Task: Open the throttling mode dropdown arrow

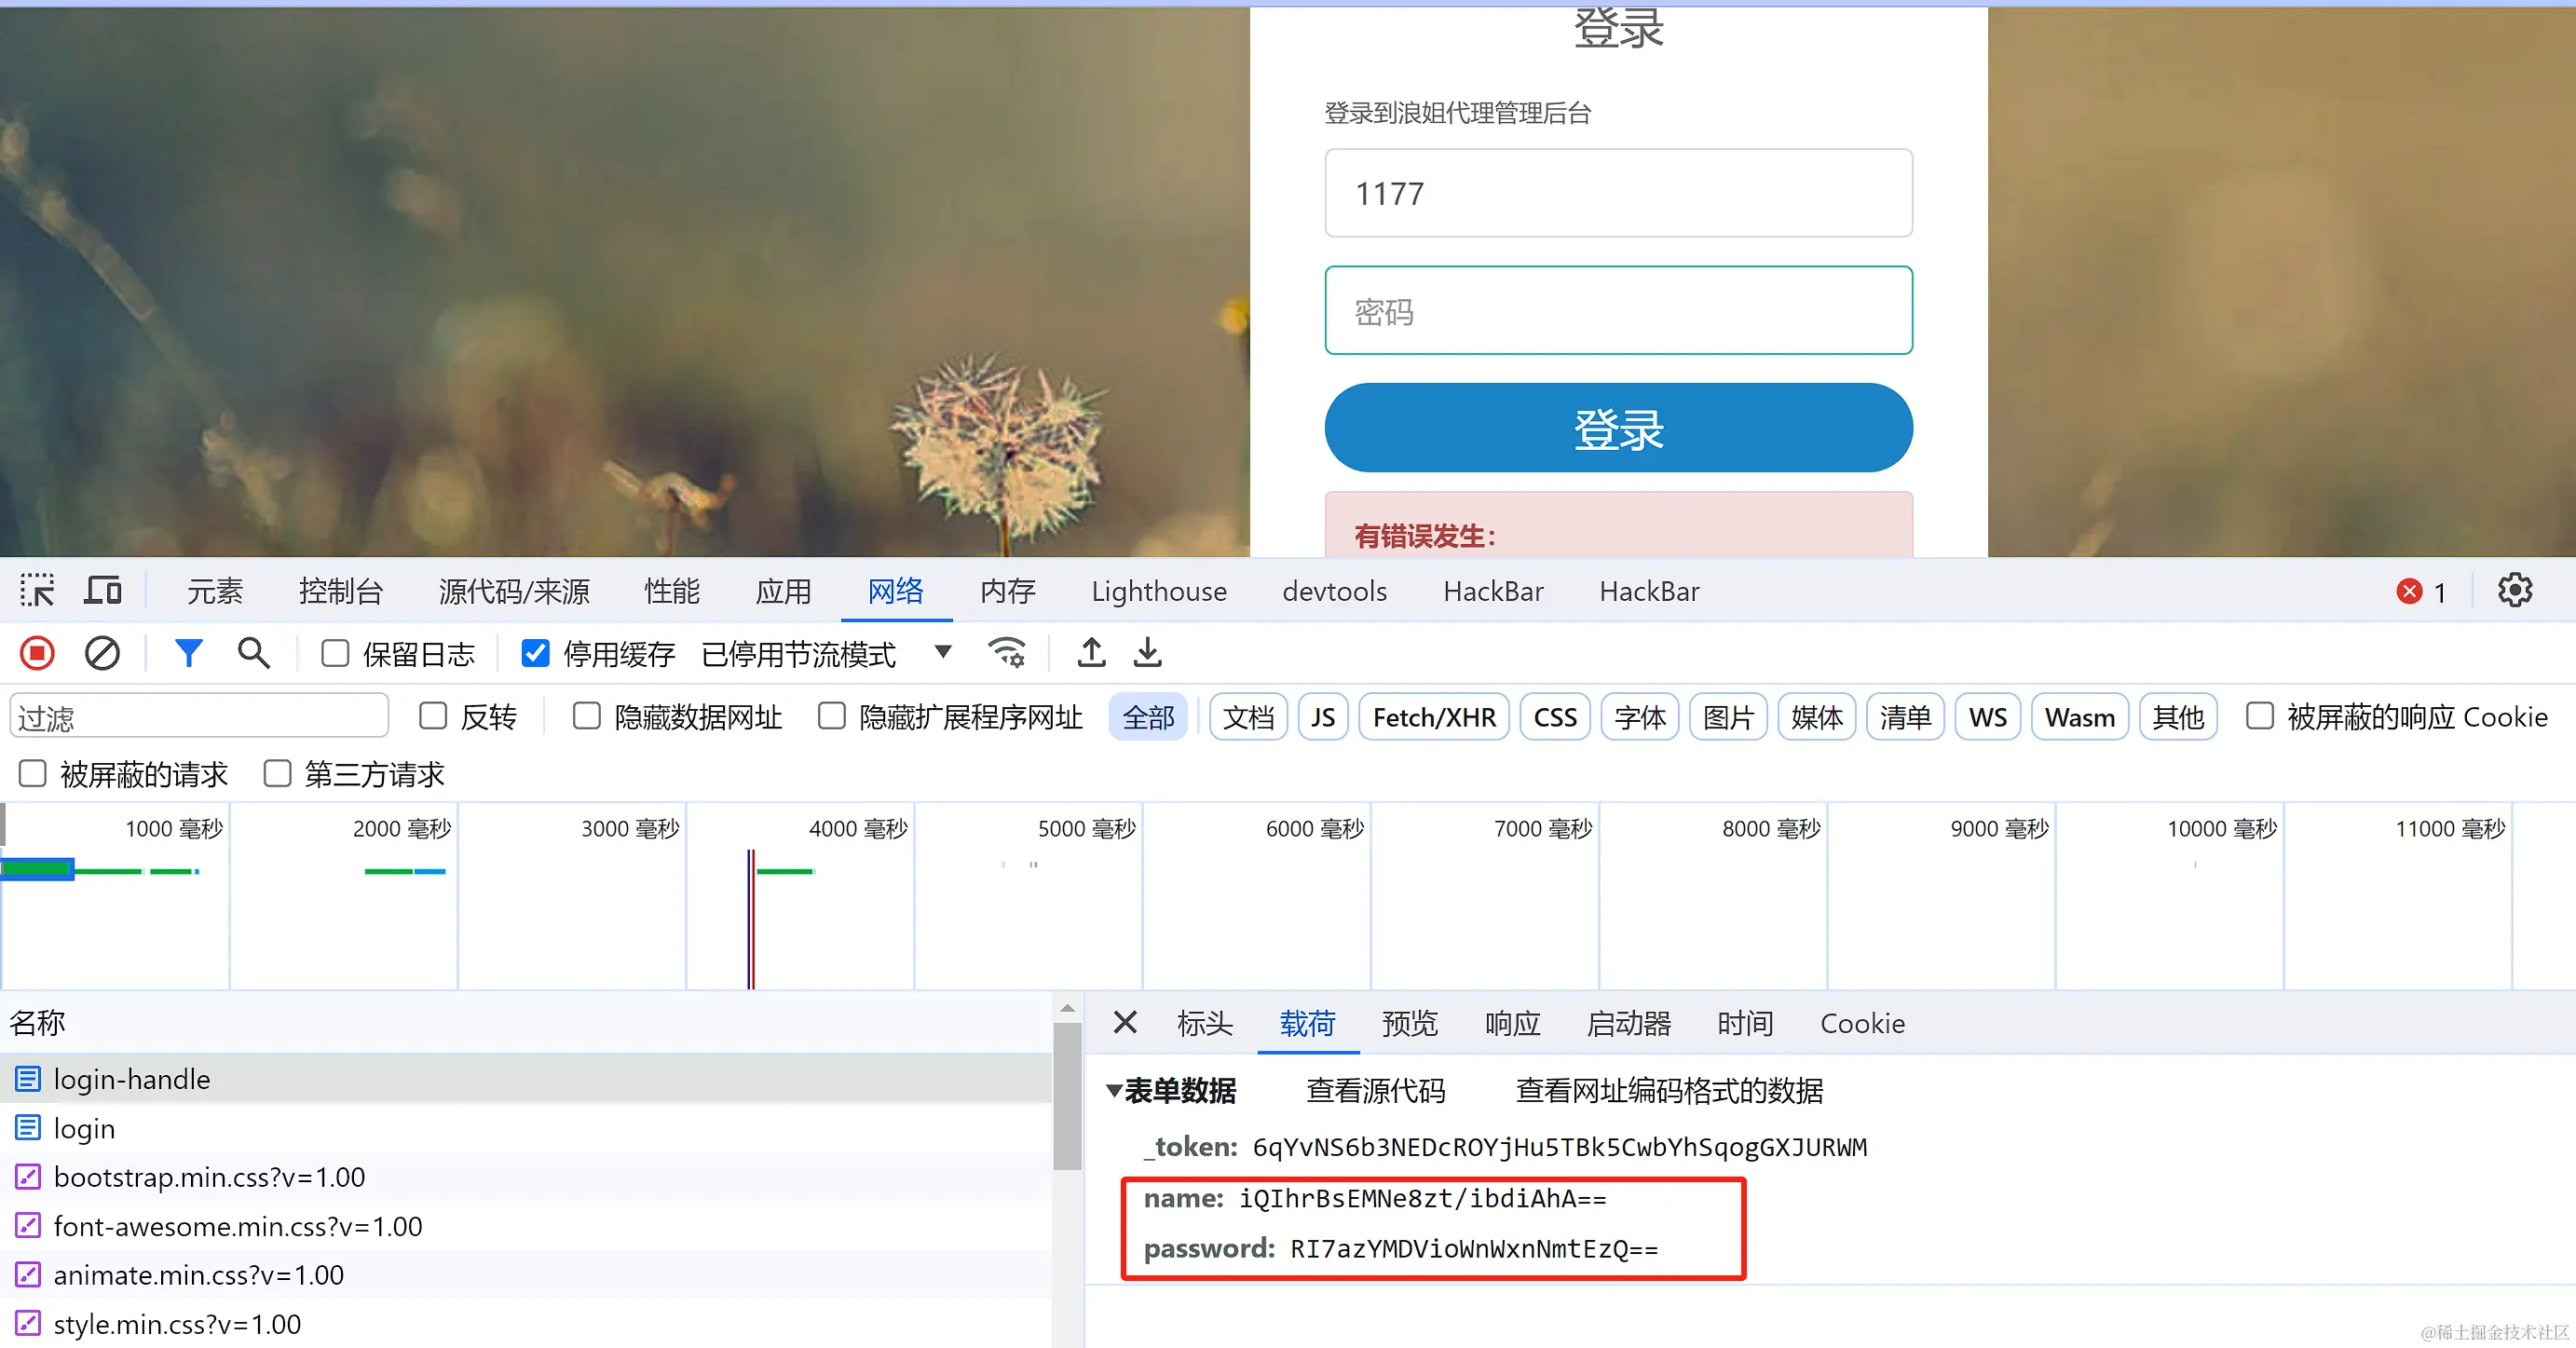Action: coord(942,652)
